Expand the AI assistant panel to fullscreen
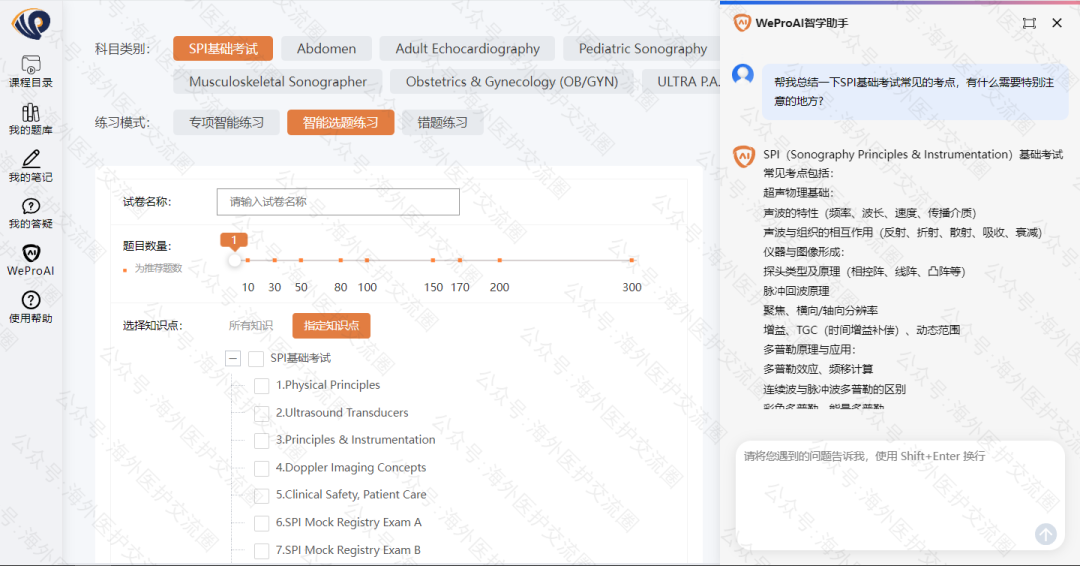The image size is (1080, 566). (1029, 23)
